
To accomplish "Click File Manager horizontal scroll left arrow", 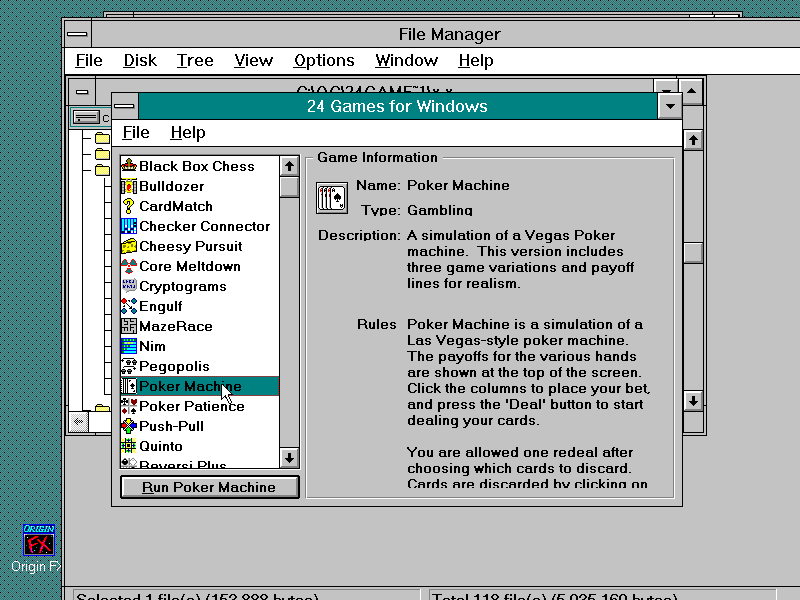I will tap(79, 421).
